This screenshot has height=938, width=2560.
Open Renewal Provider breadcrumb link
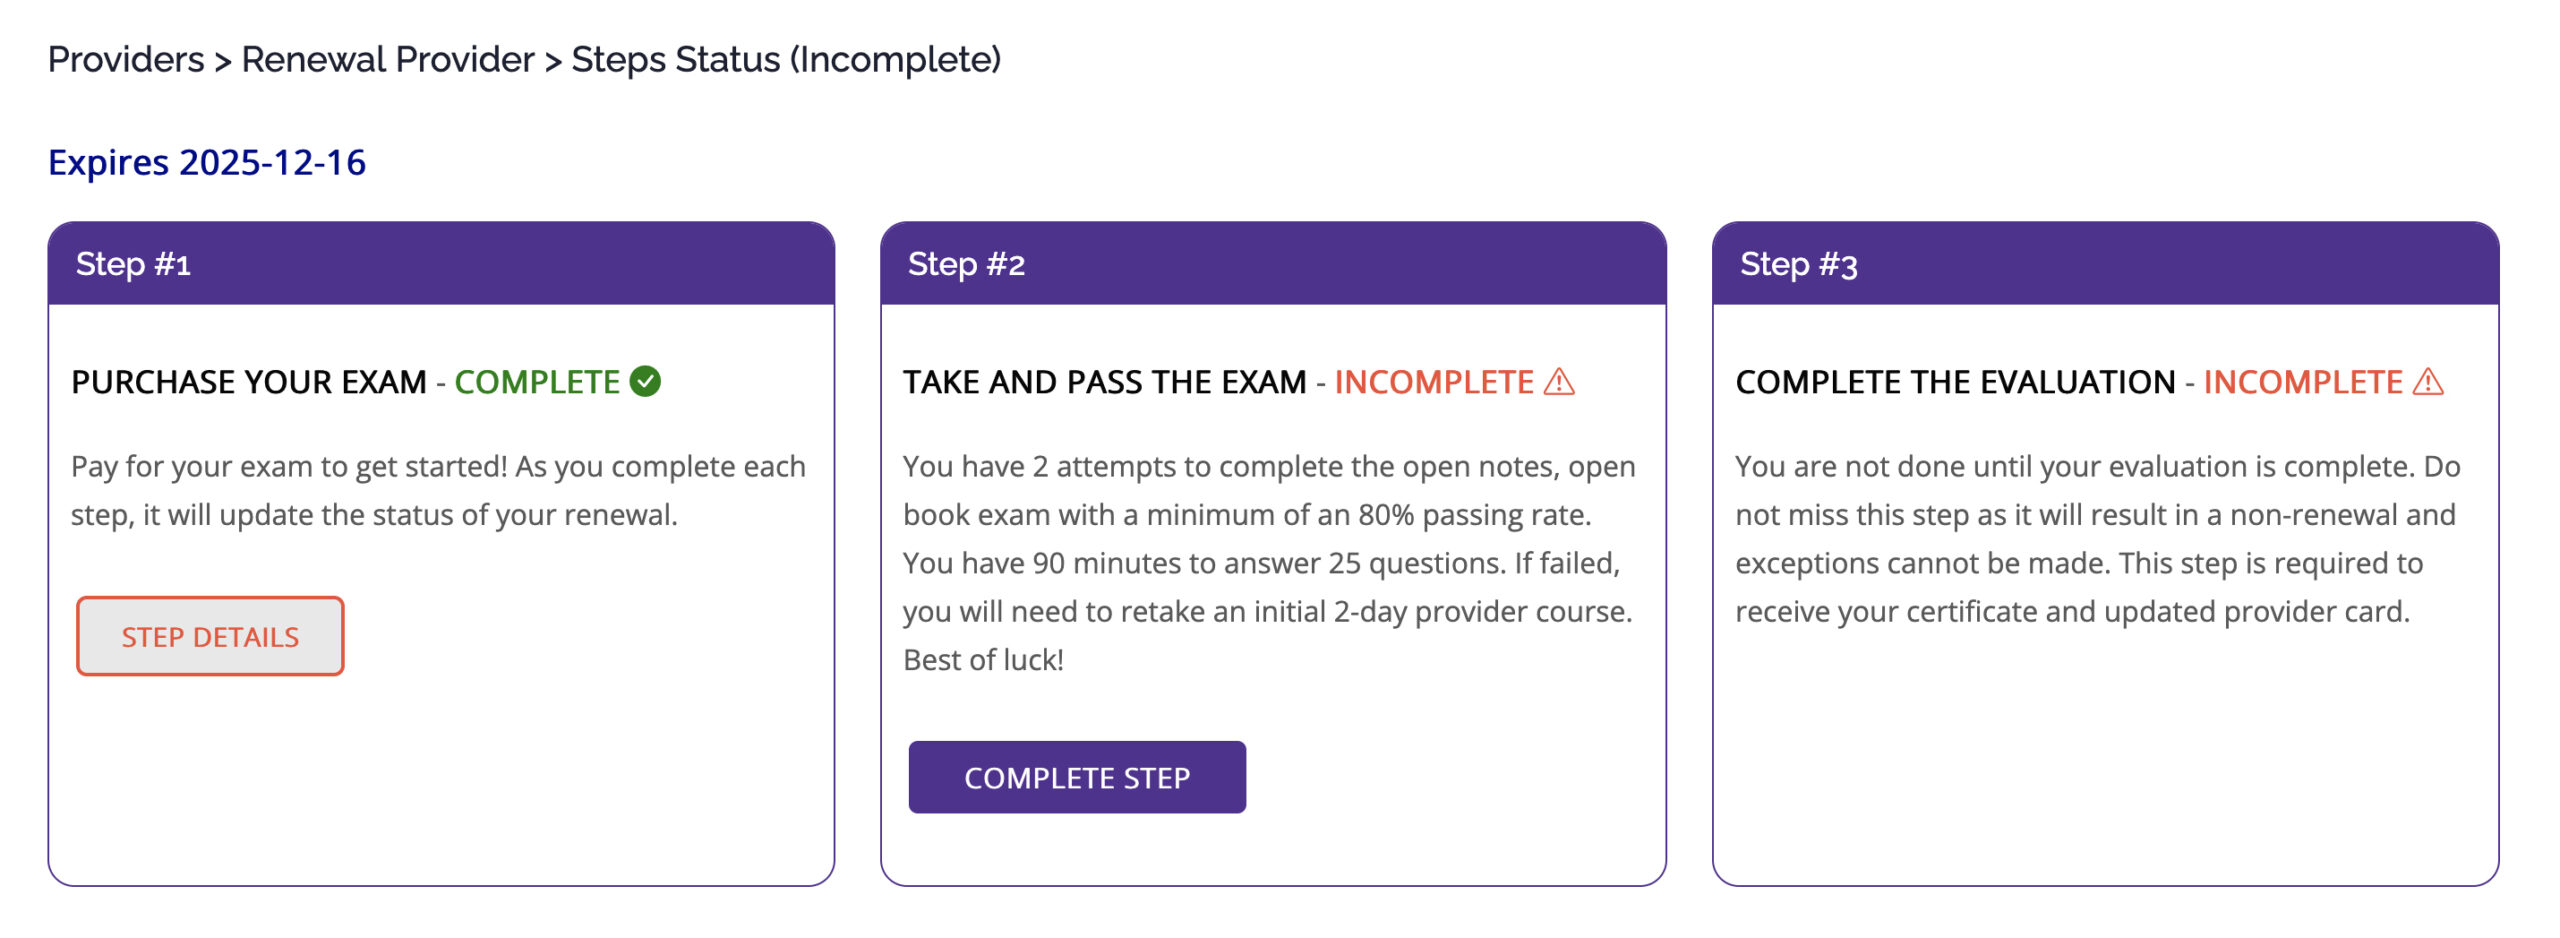(388, 60)
